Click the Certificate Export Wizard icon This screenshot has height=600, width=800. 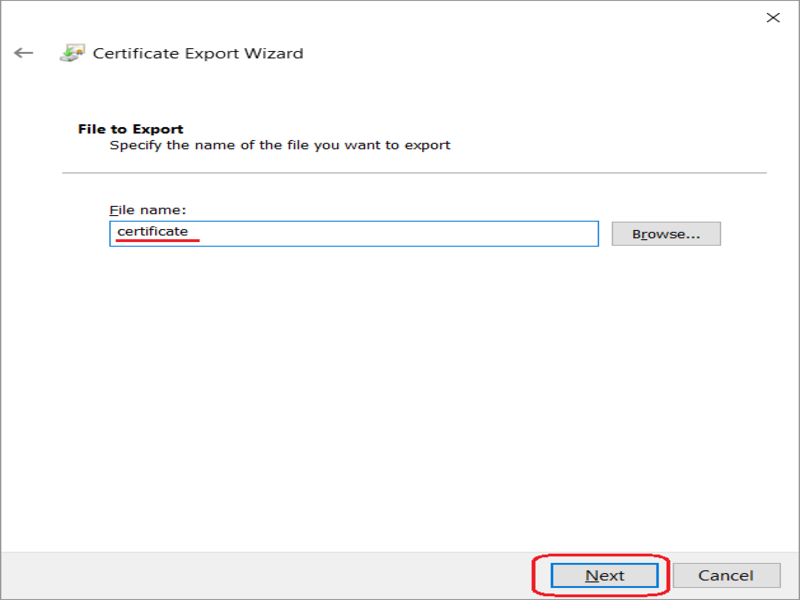(x=72, y=53)
